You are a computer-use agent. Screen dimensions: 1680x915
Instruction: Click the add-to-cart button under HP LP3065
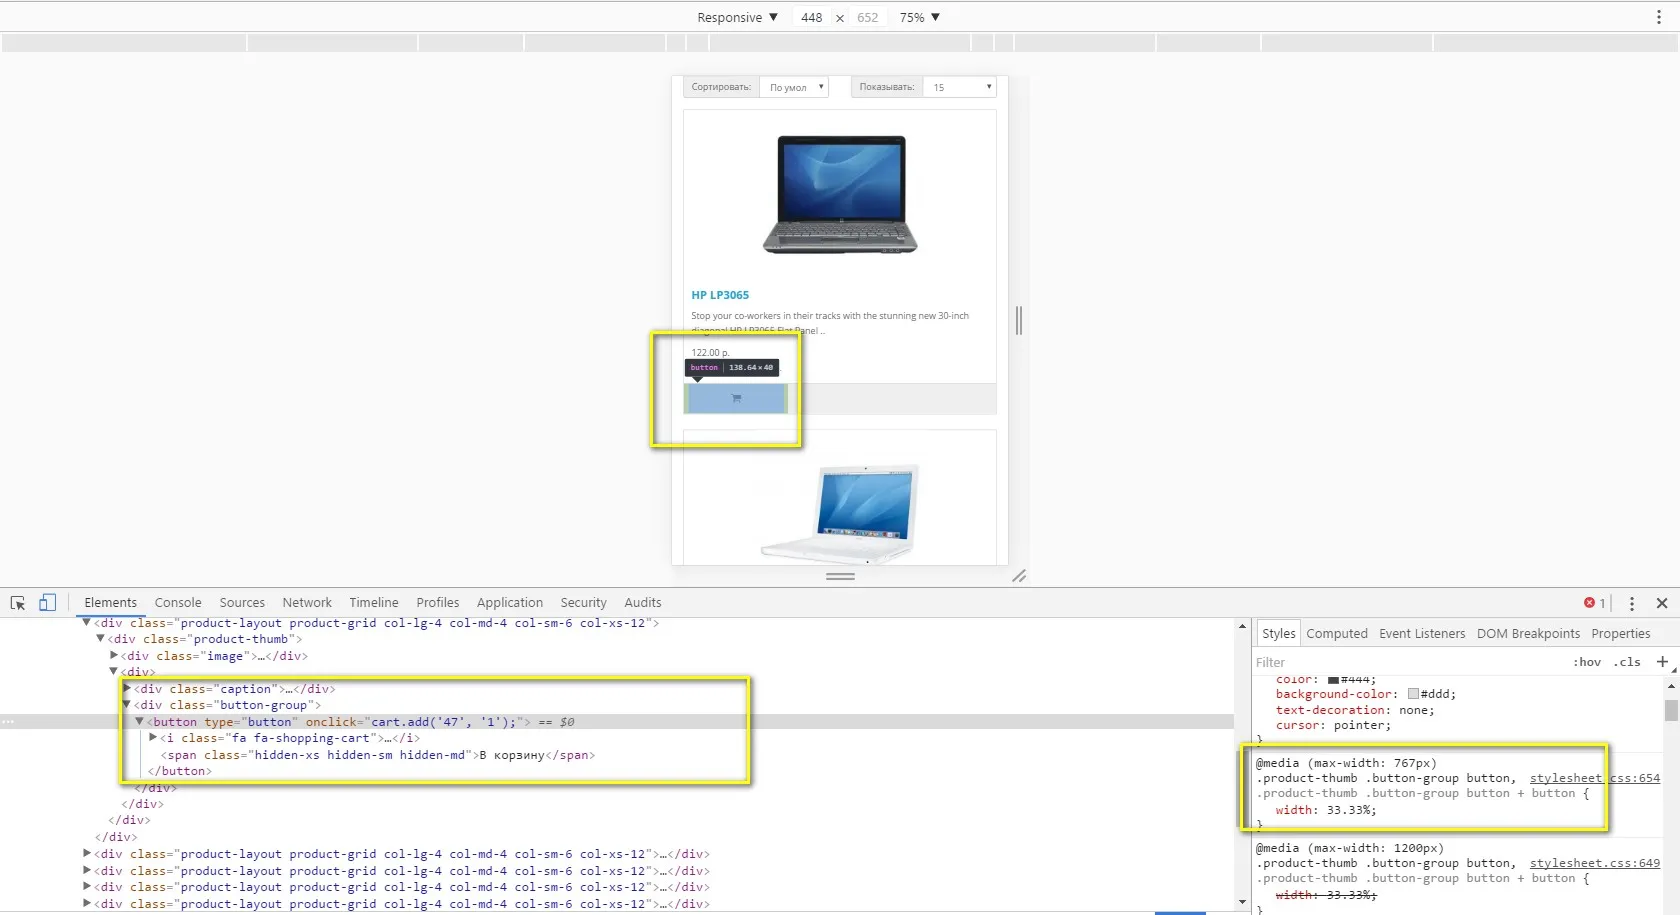coord(736,398)
